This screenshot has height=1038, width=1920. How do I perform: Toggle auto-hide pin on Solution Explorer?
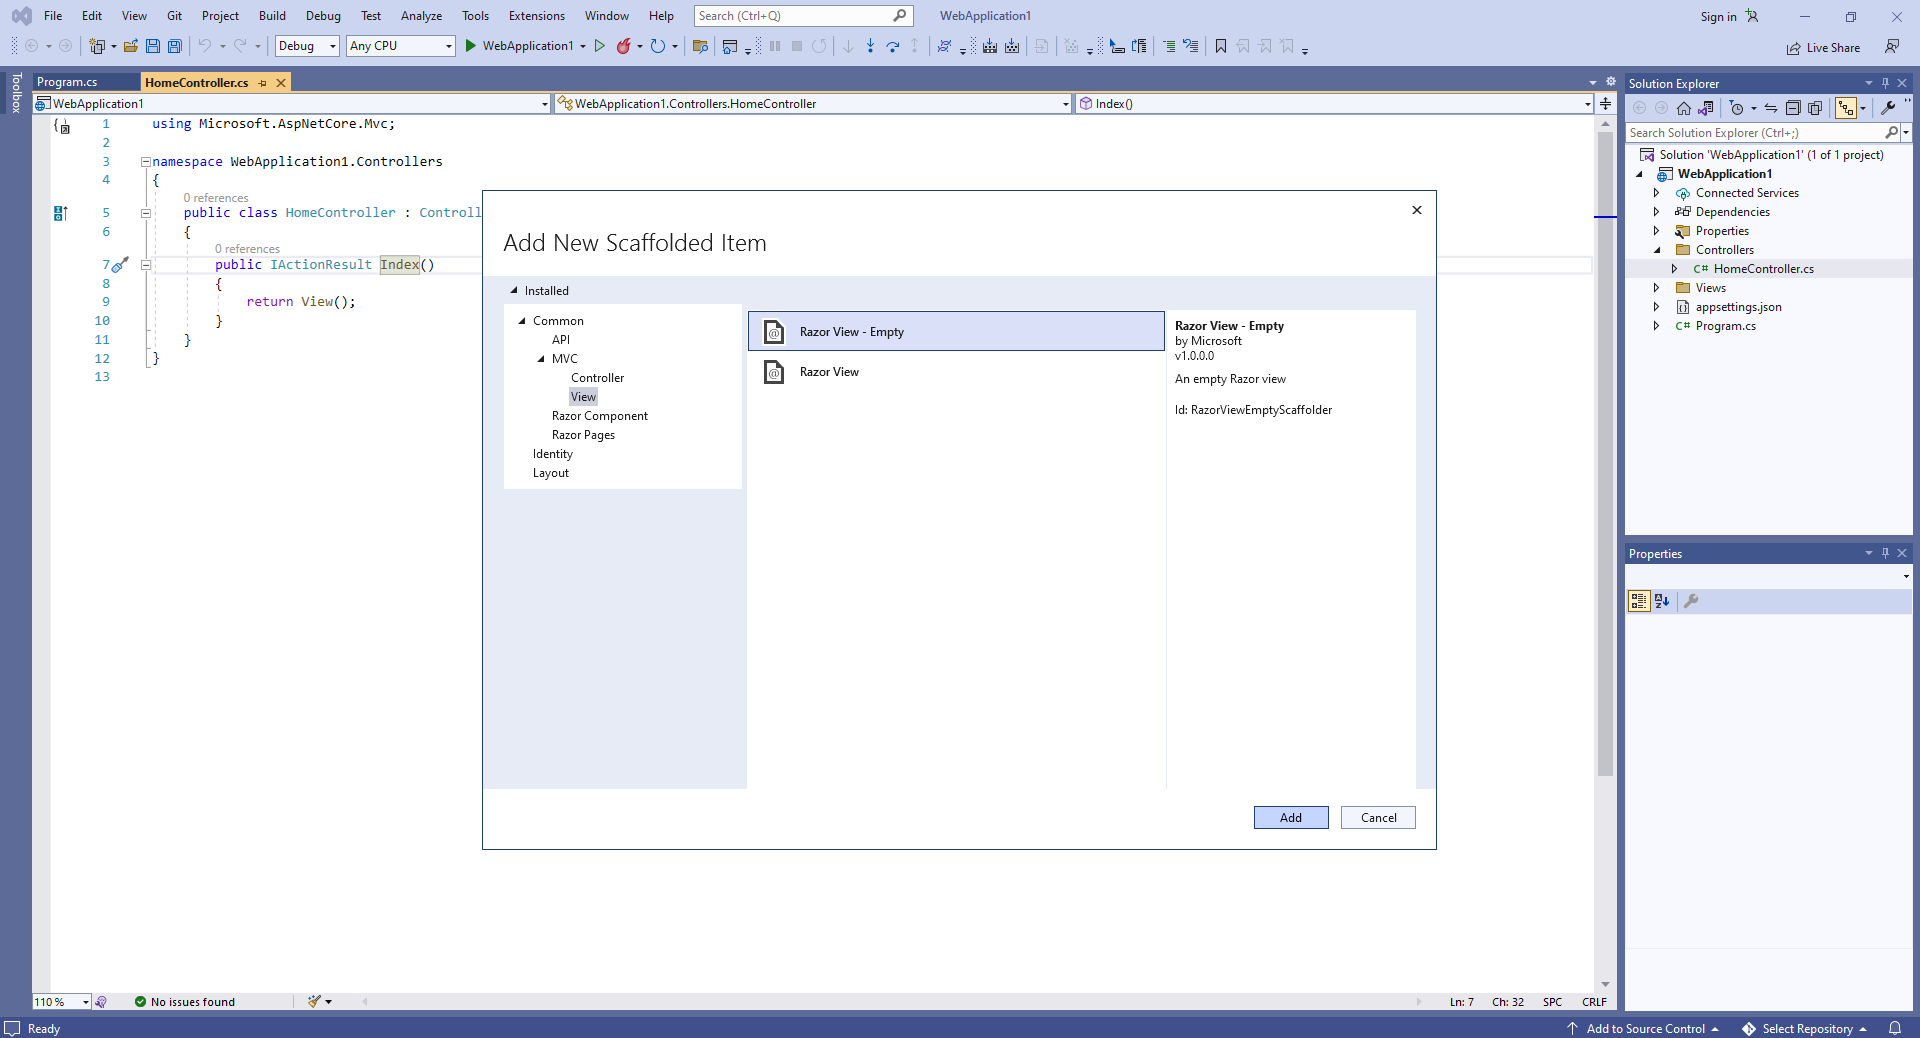(1885, 83)
